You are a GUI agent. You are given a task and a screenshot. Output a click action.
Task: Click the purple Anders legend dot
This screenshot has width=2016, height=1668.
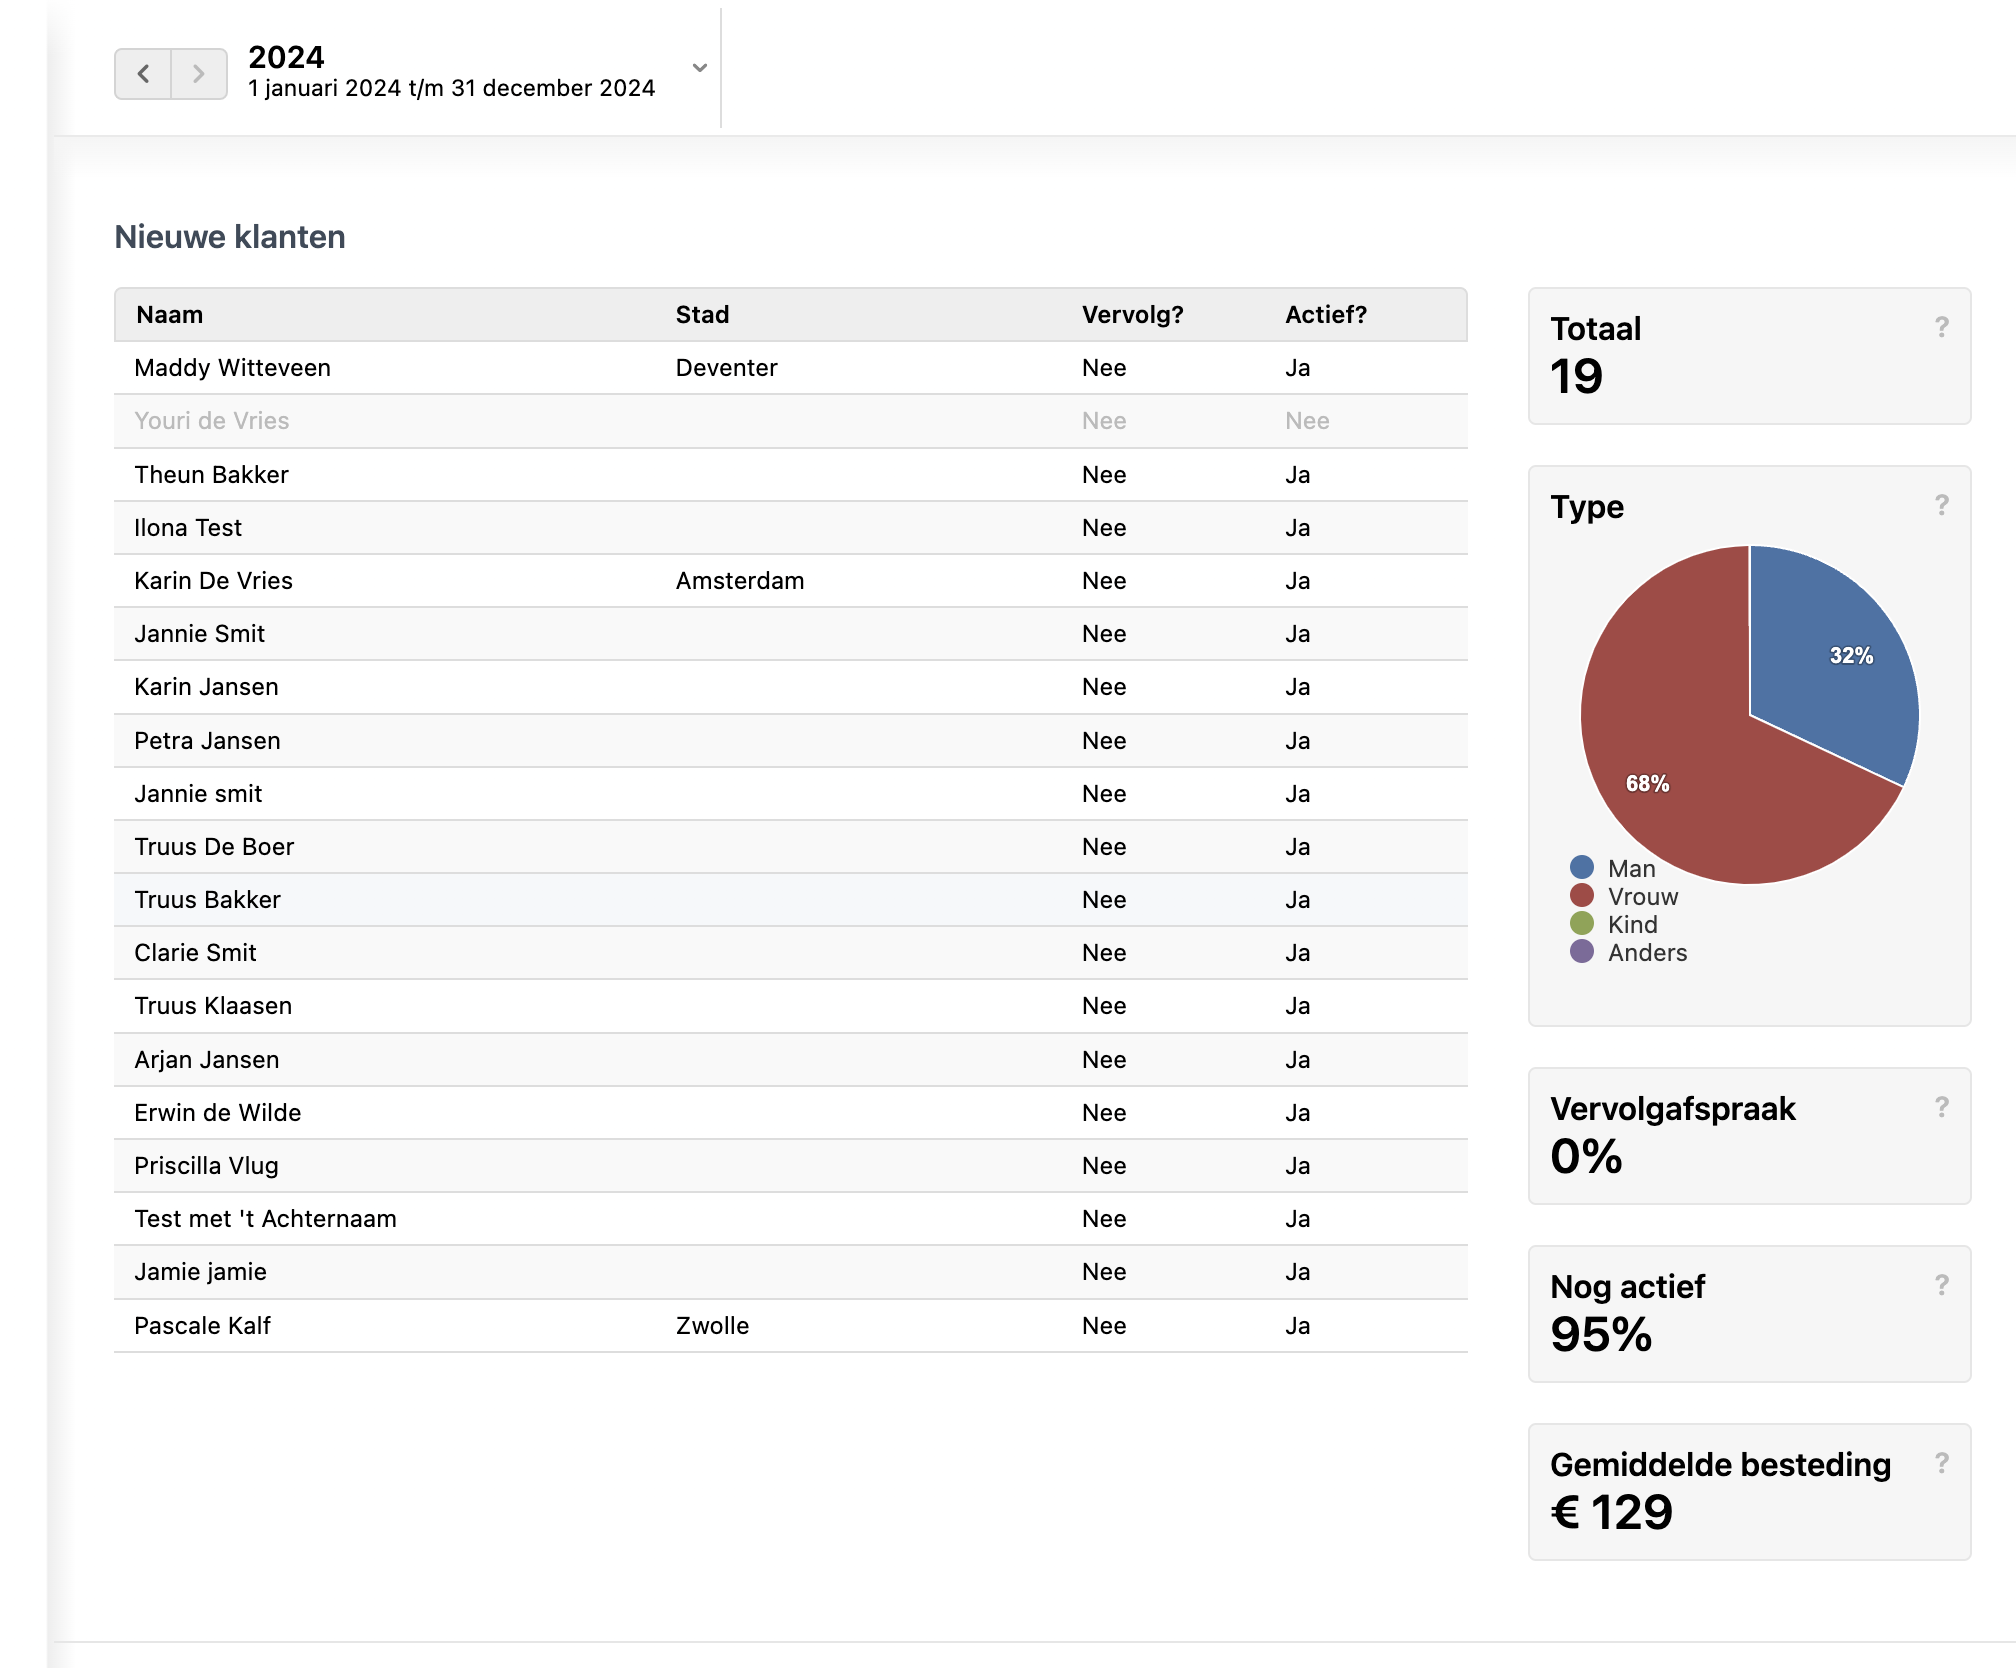pyautogui.click(x=1582, y=952)
